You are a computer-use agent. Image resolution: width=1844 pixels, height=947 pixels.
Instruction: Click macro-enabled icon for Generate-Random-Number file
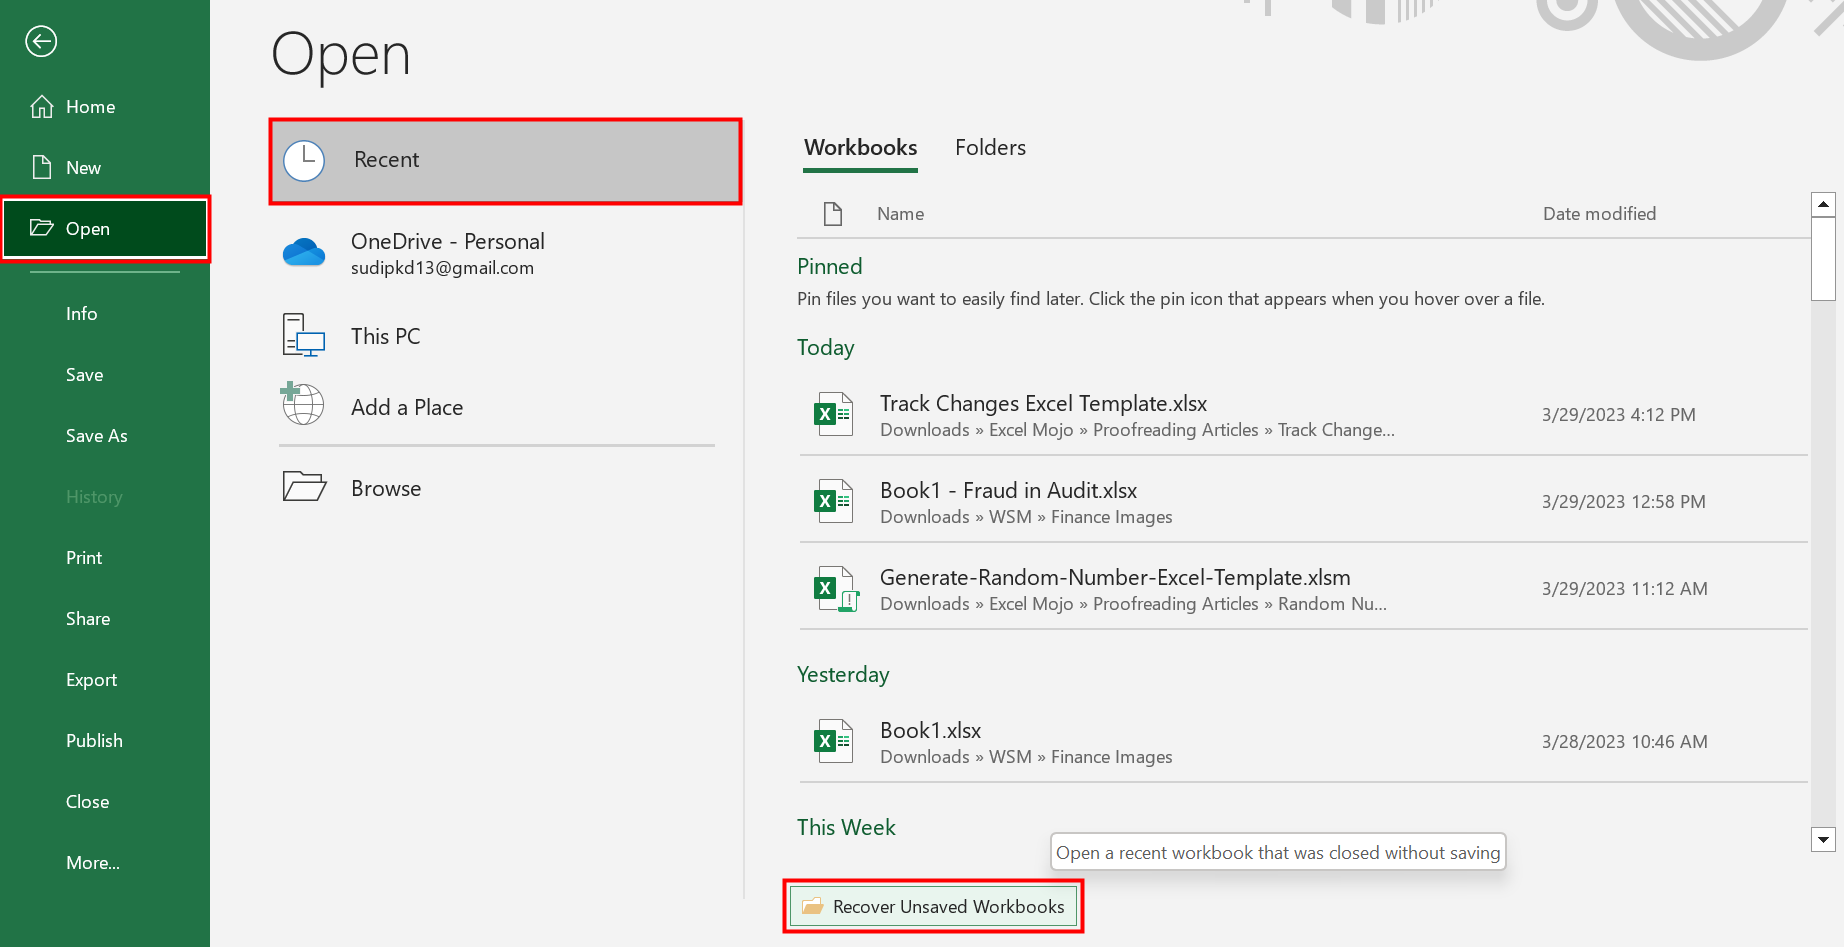[837, 588]
